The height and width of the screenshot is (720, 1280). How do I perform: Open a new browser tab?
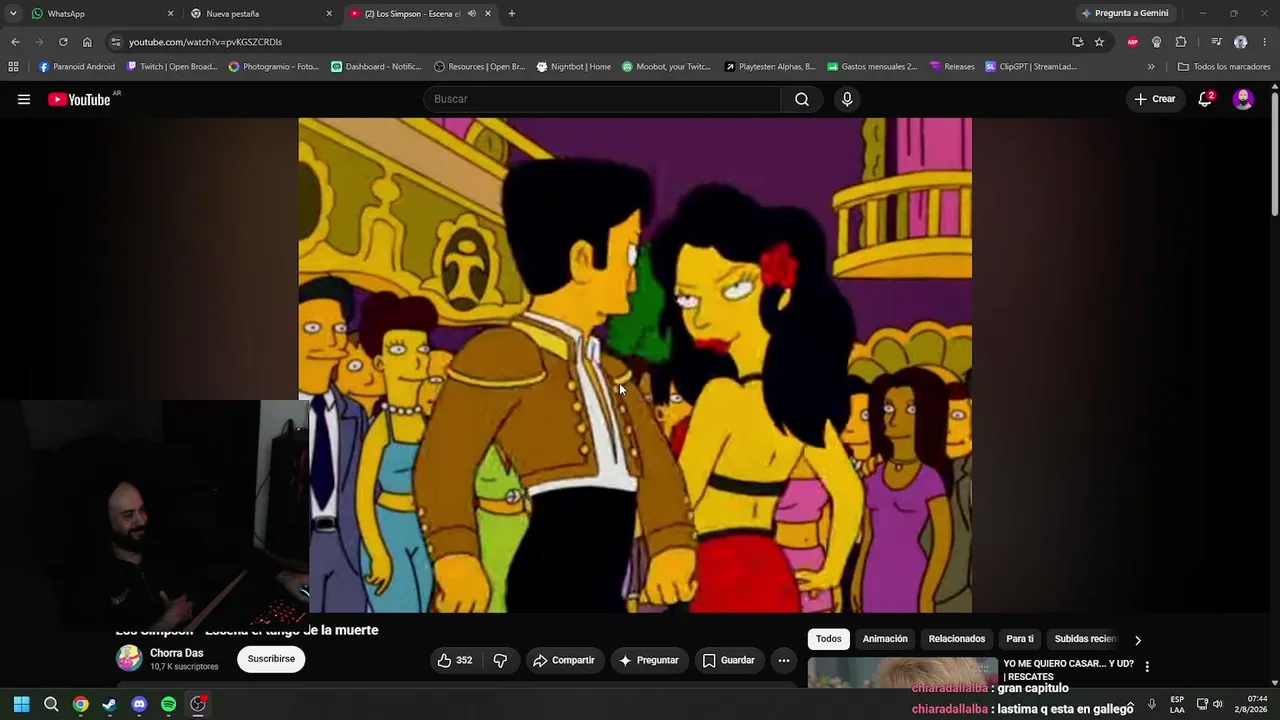point(512,14)
